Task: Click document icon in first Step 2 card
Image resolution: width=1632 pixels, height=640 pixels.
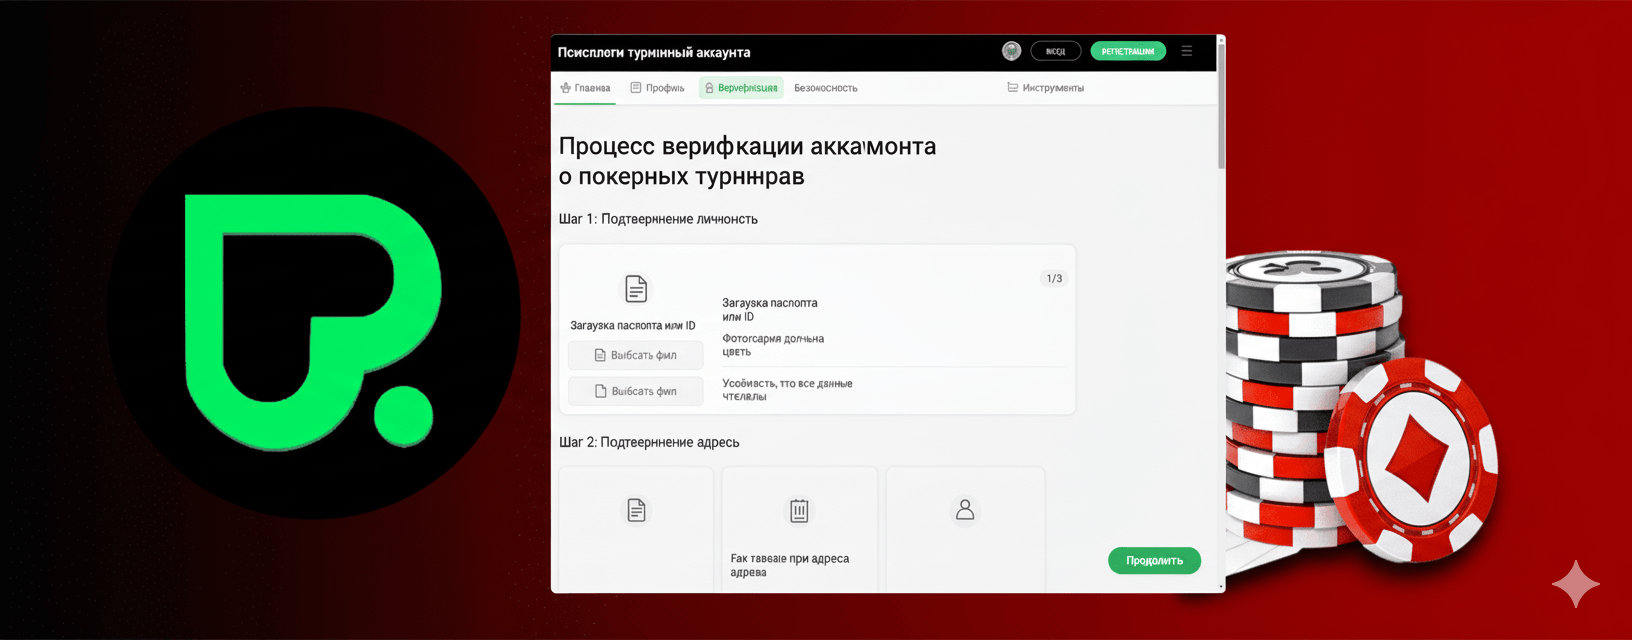Action: [636, 510]
